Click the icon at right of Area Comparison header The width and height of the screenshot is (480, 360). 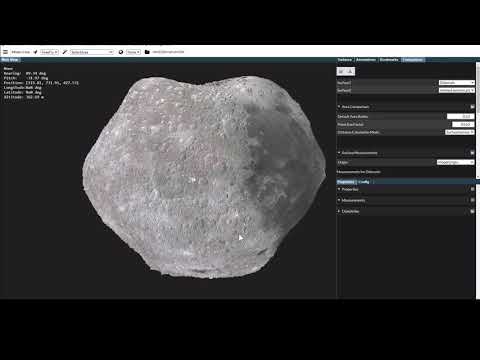point(472,107)
